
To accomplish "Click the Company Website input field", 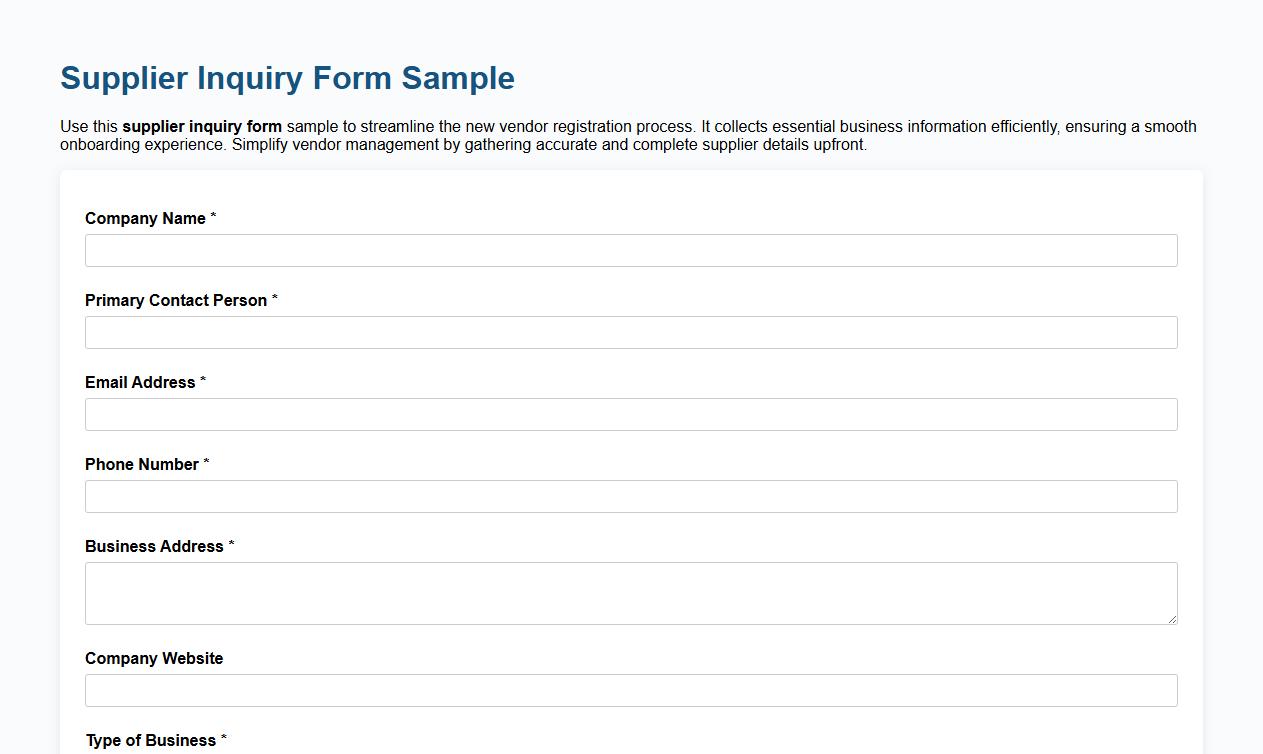I will pyautogui.click(x=631, y=690).
